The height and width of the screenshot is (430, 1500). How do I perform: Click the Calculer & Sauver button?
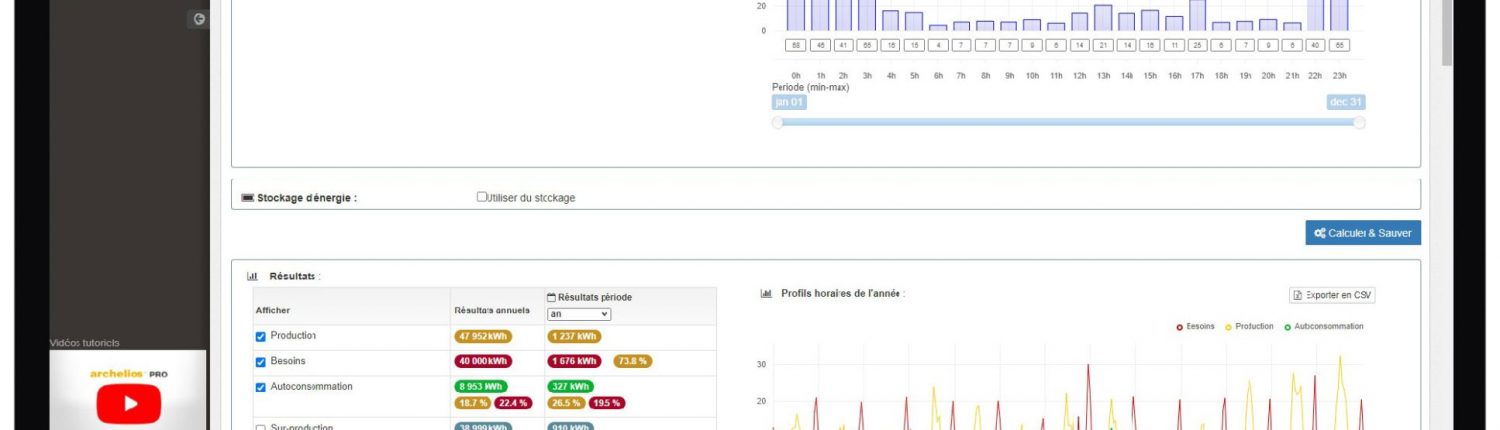pos(1363,233)
